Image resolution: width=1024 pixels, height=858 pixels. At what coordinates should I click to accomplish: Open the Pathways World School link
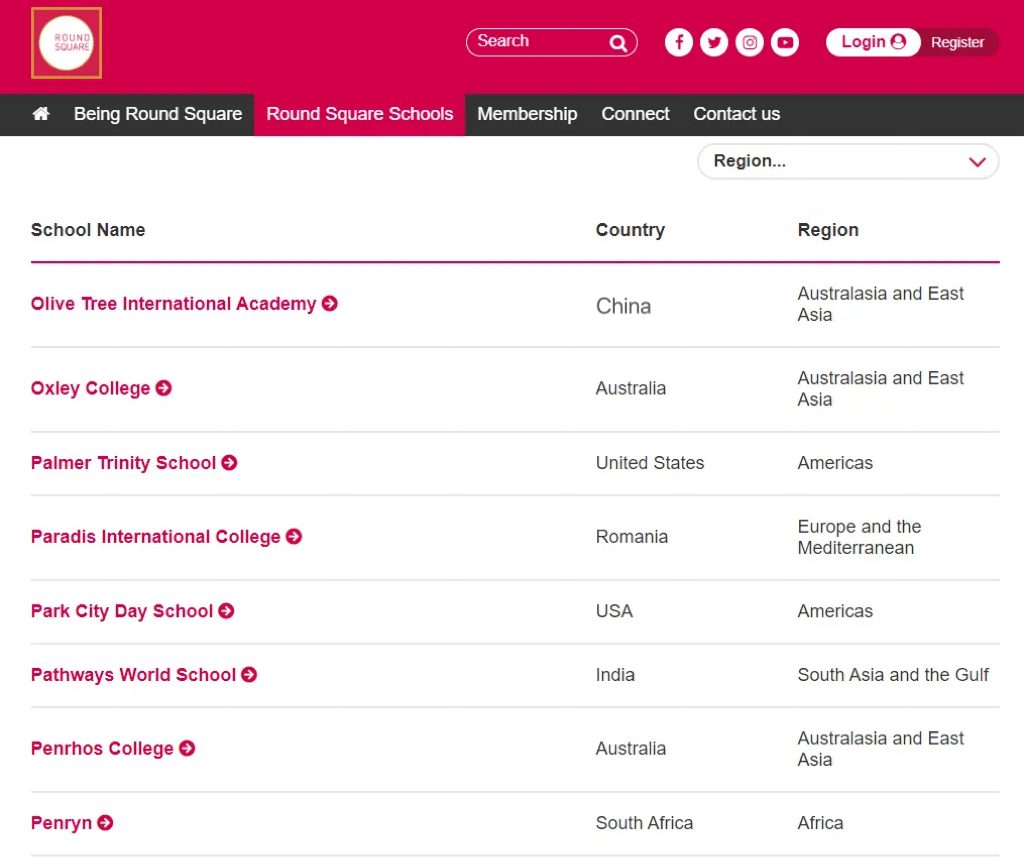click(x=133, y=675)
